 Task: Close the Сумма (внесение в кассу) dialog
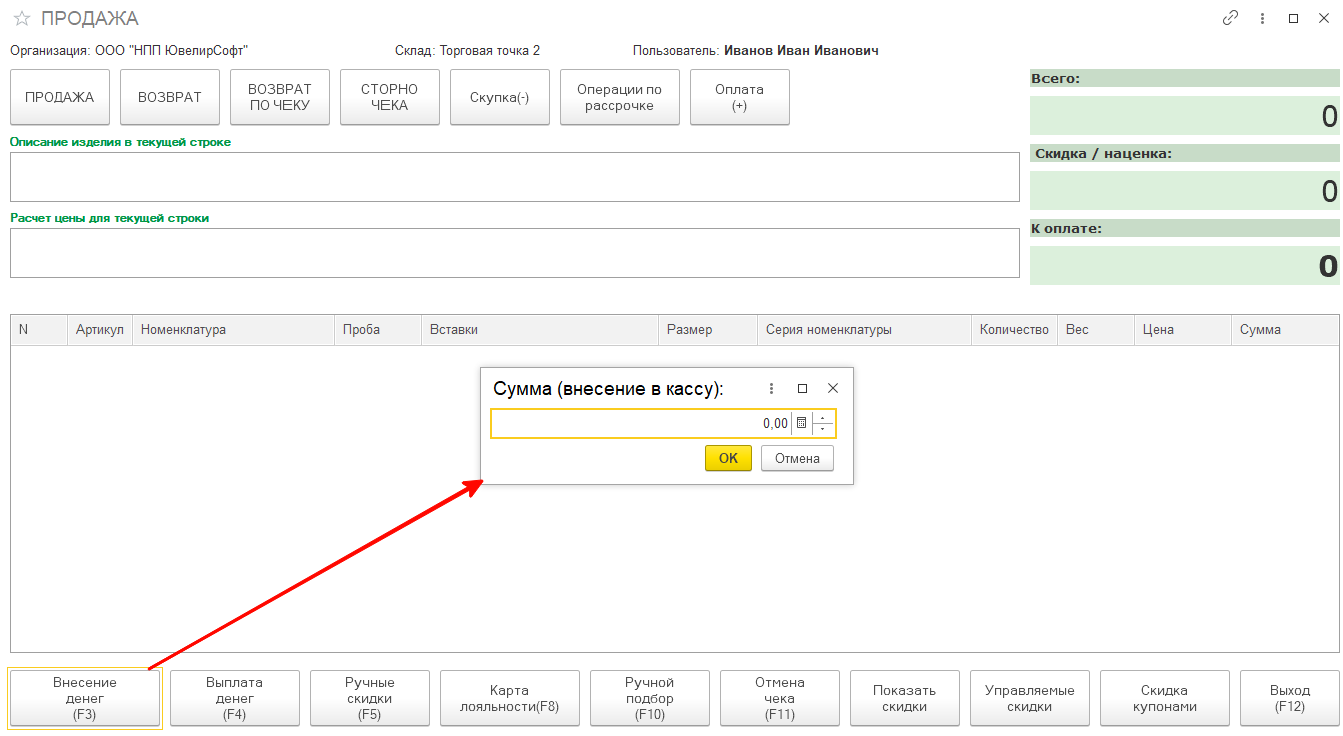click(x=833, y=388)
